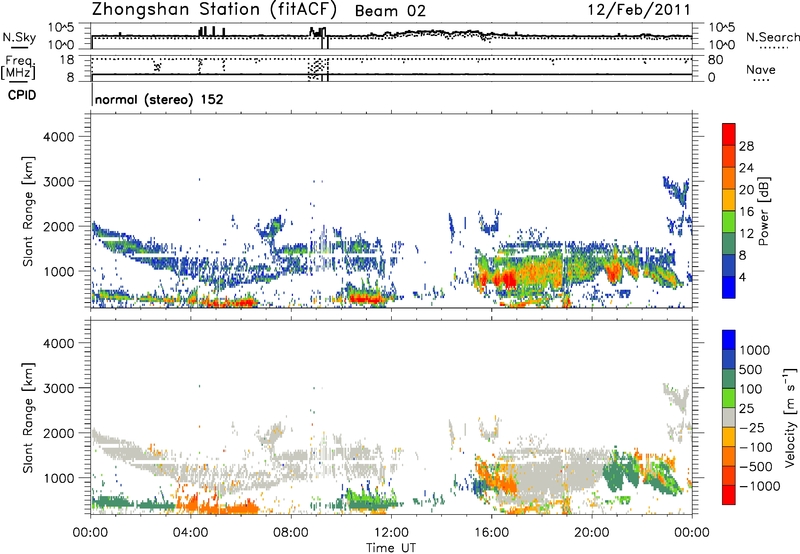Click the red top segment of Power color bar
Viewport: 800px width, 554px height.
click(729, 135)
